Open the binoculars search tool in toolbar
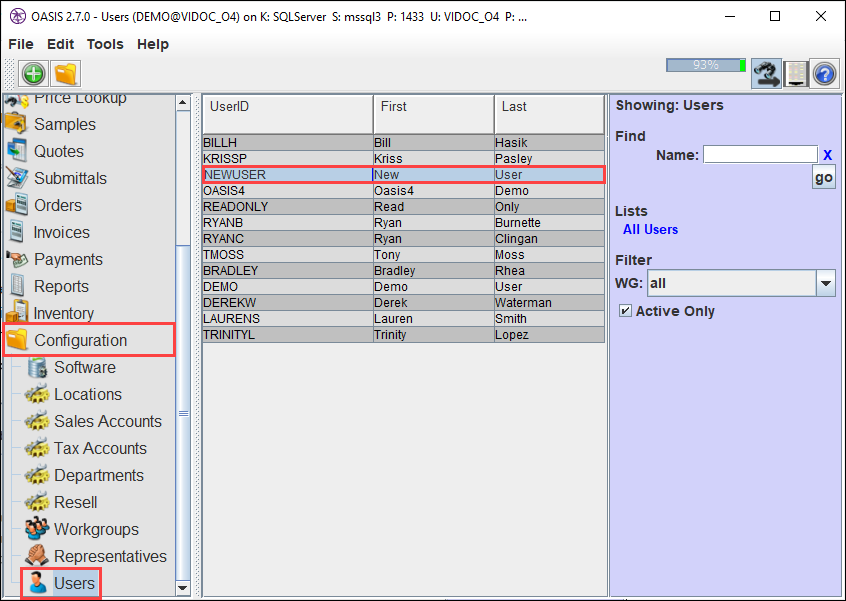846x601 pixels. (766, 73)
